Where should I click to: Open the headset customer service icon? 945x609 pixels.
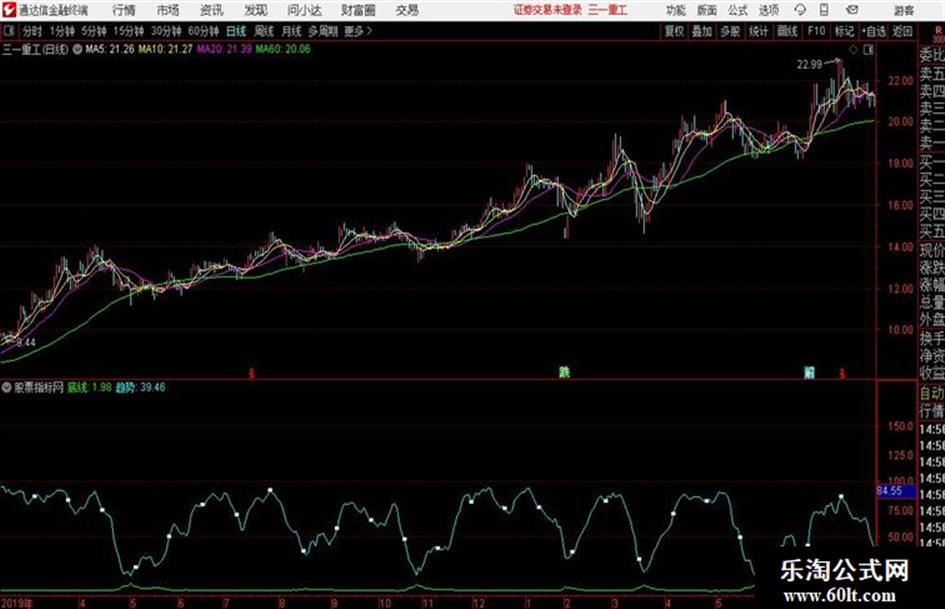pyautogui.click(x=800, y=10)
